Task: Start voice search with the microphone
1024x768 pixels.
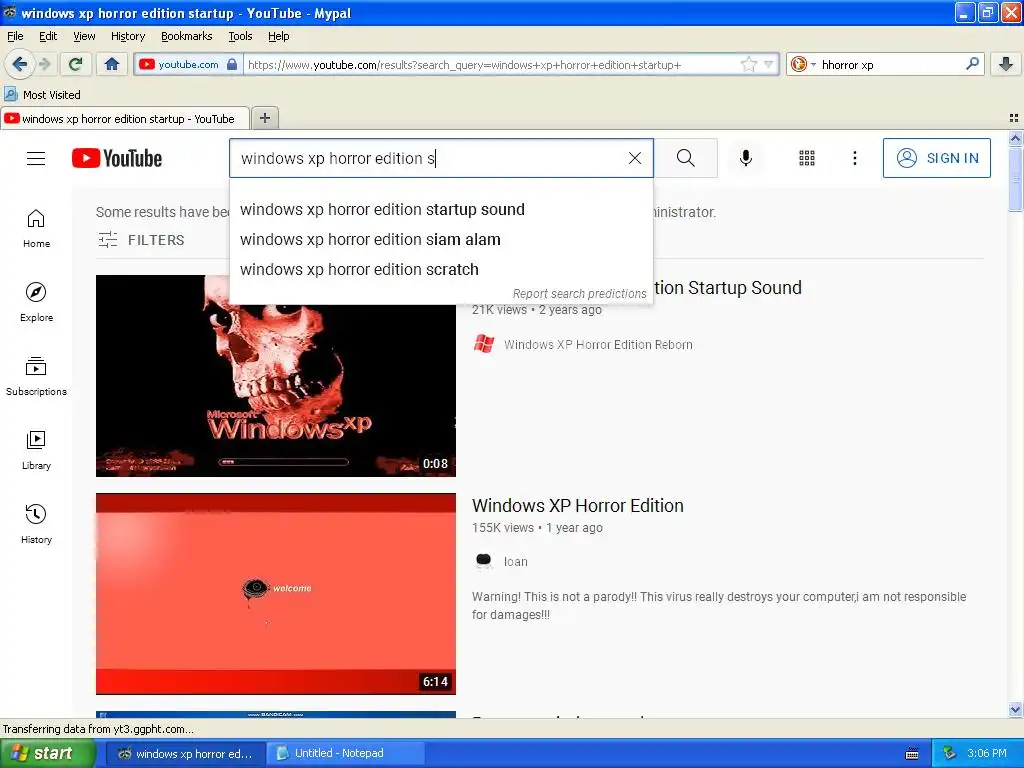Action: point(746,158)
